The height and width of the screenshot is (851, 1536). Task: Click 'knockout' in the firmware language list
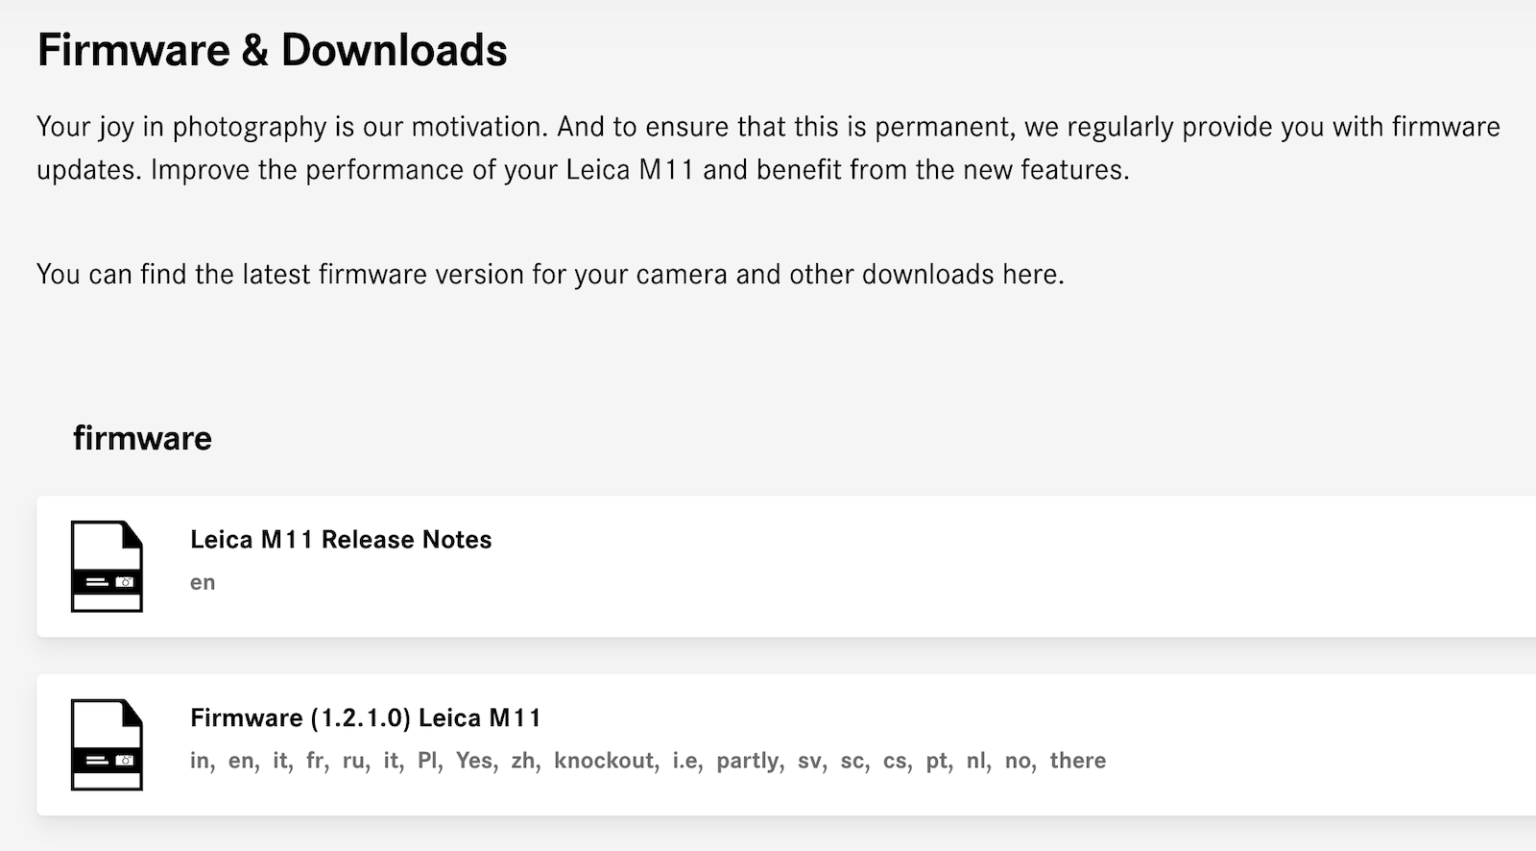(x=603, y=760)
